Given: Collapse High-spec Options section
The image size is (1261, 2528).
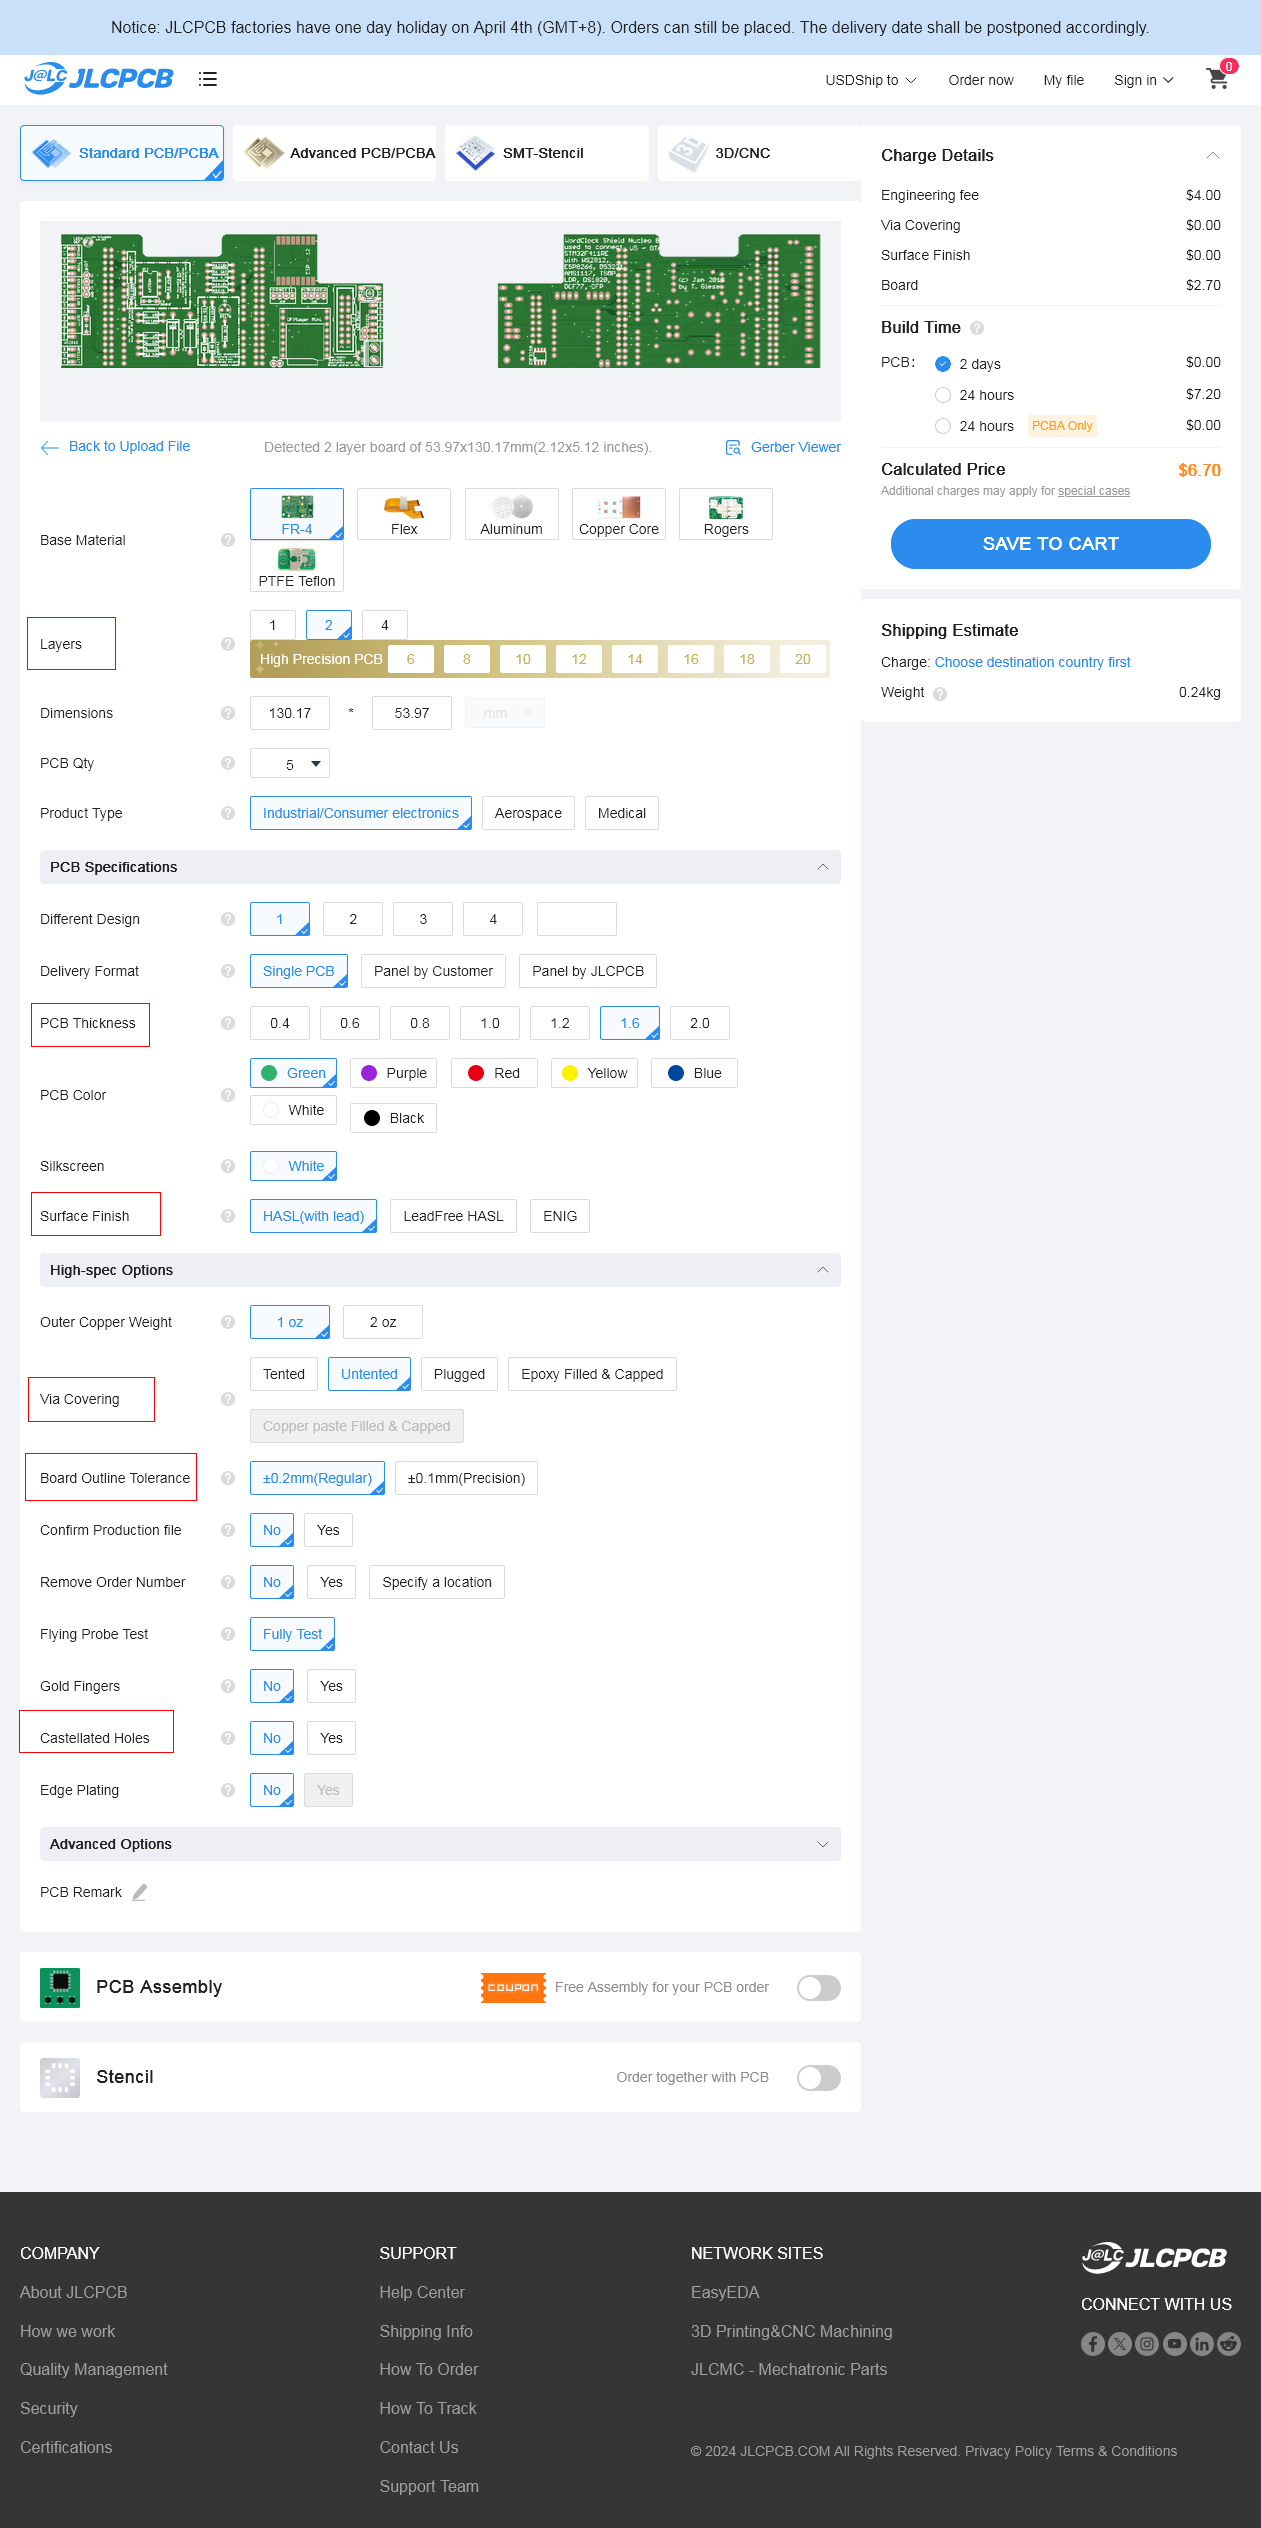Looking at the screenshot, I should coord(823,1270).
